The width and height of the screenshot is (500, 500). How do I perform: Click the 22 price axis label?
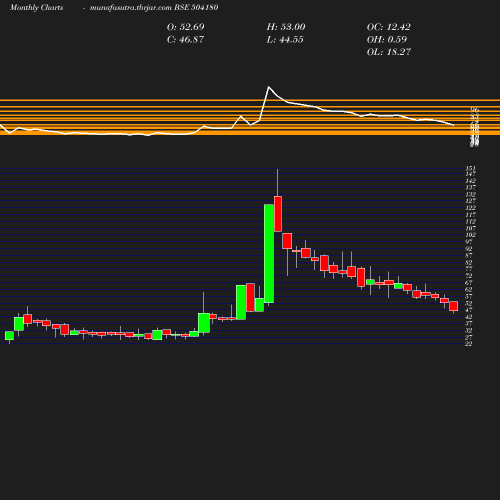tap(469, 344)
